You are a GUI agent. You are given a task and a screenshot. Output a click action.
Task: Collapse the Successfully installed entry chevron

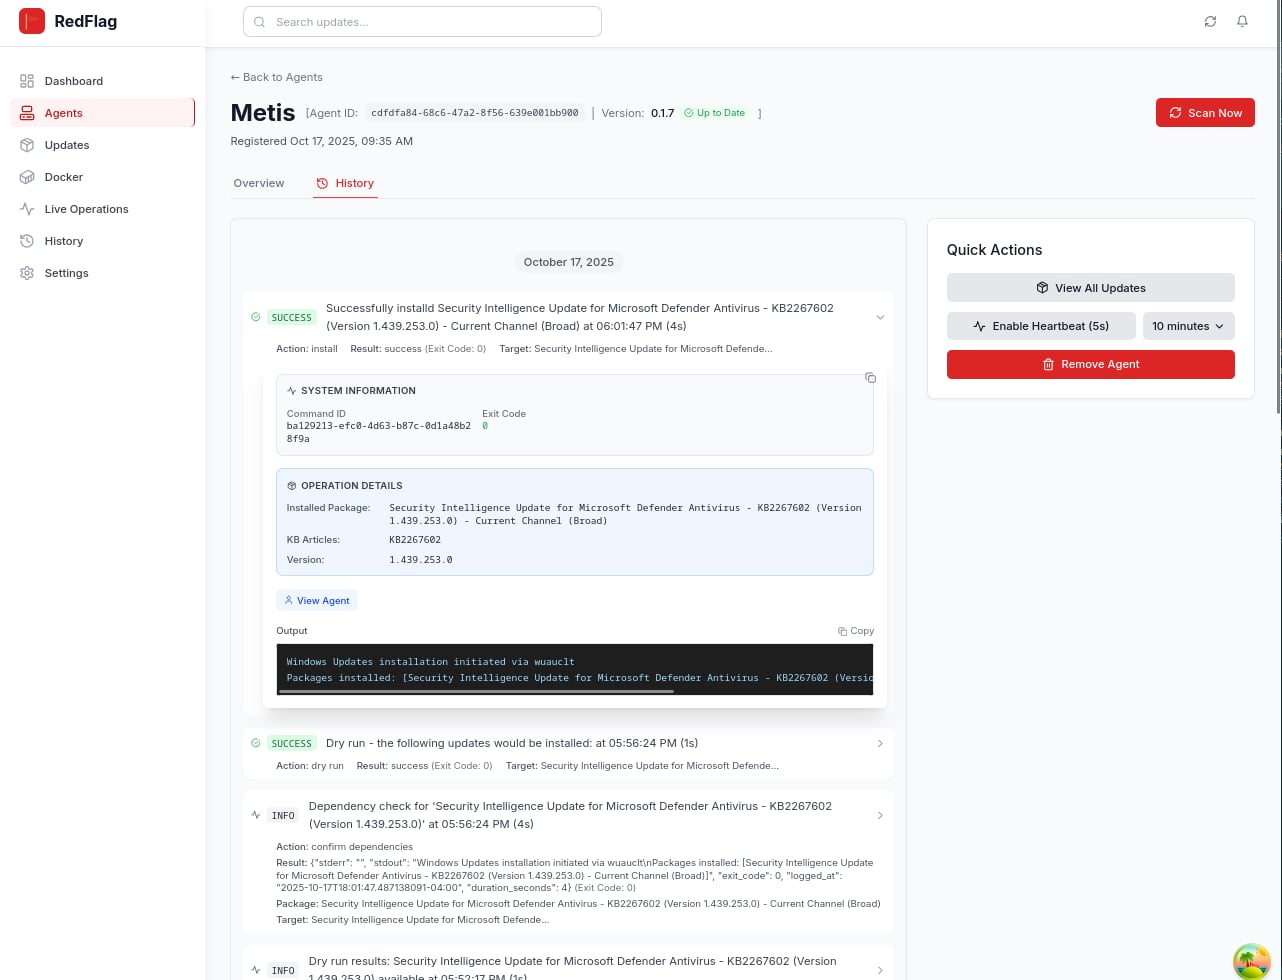pos(880,317)
